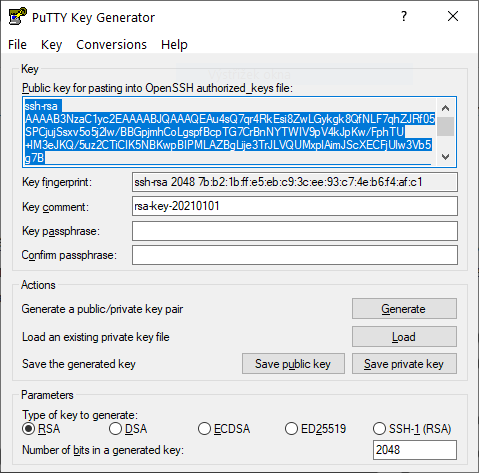
Task: Click Save public key button
Action: [293, 364]
